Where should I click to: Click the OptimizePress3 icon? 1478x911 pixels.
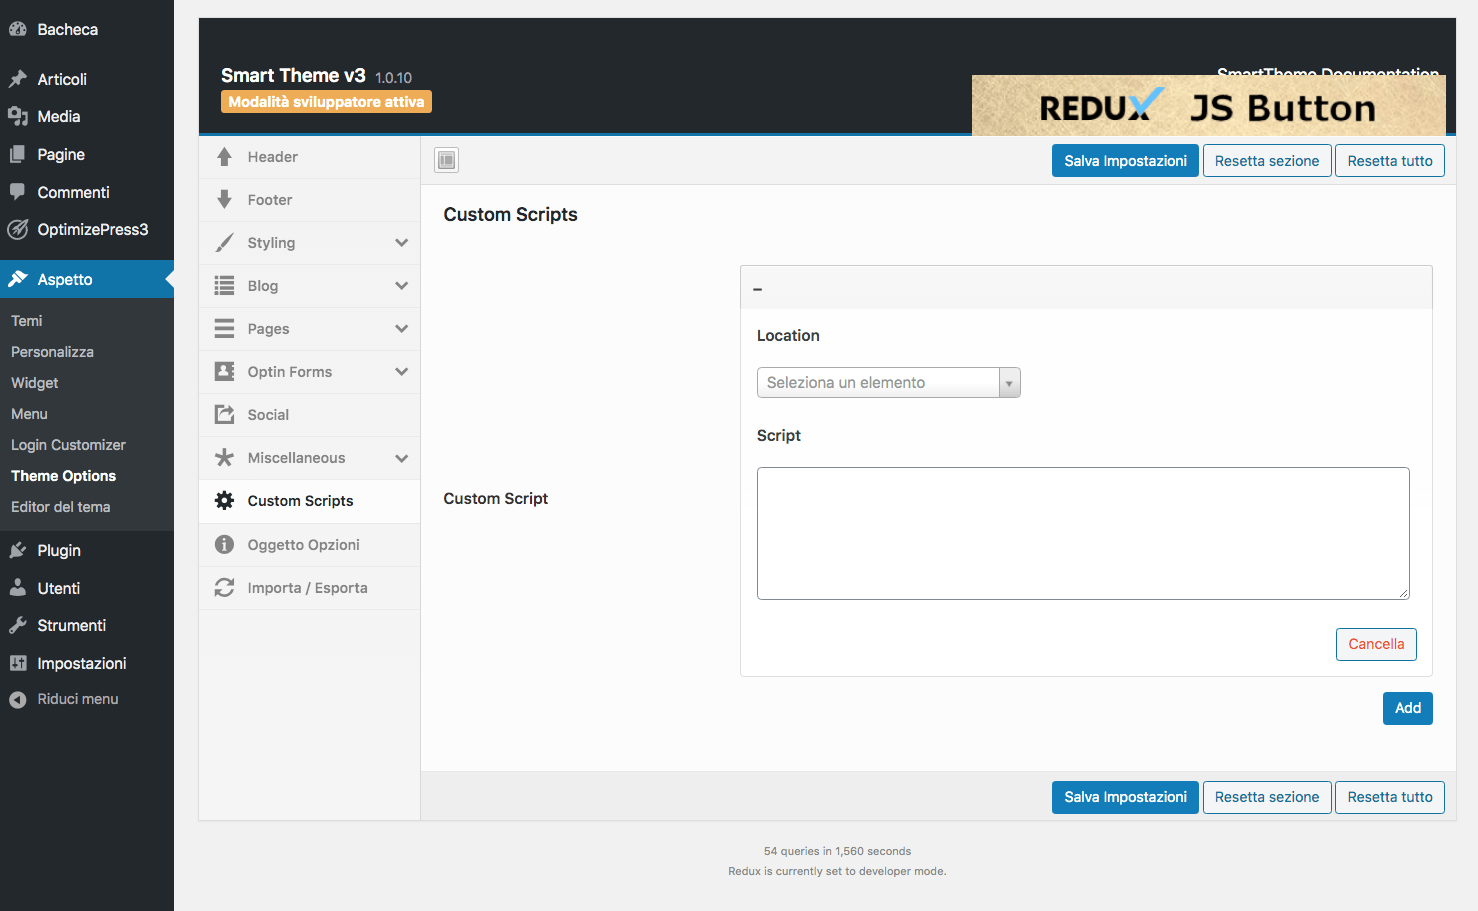tap(18, 229)
